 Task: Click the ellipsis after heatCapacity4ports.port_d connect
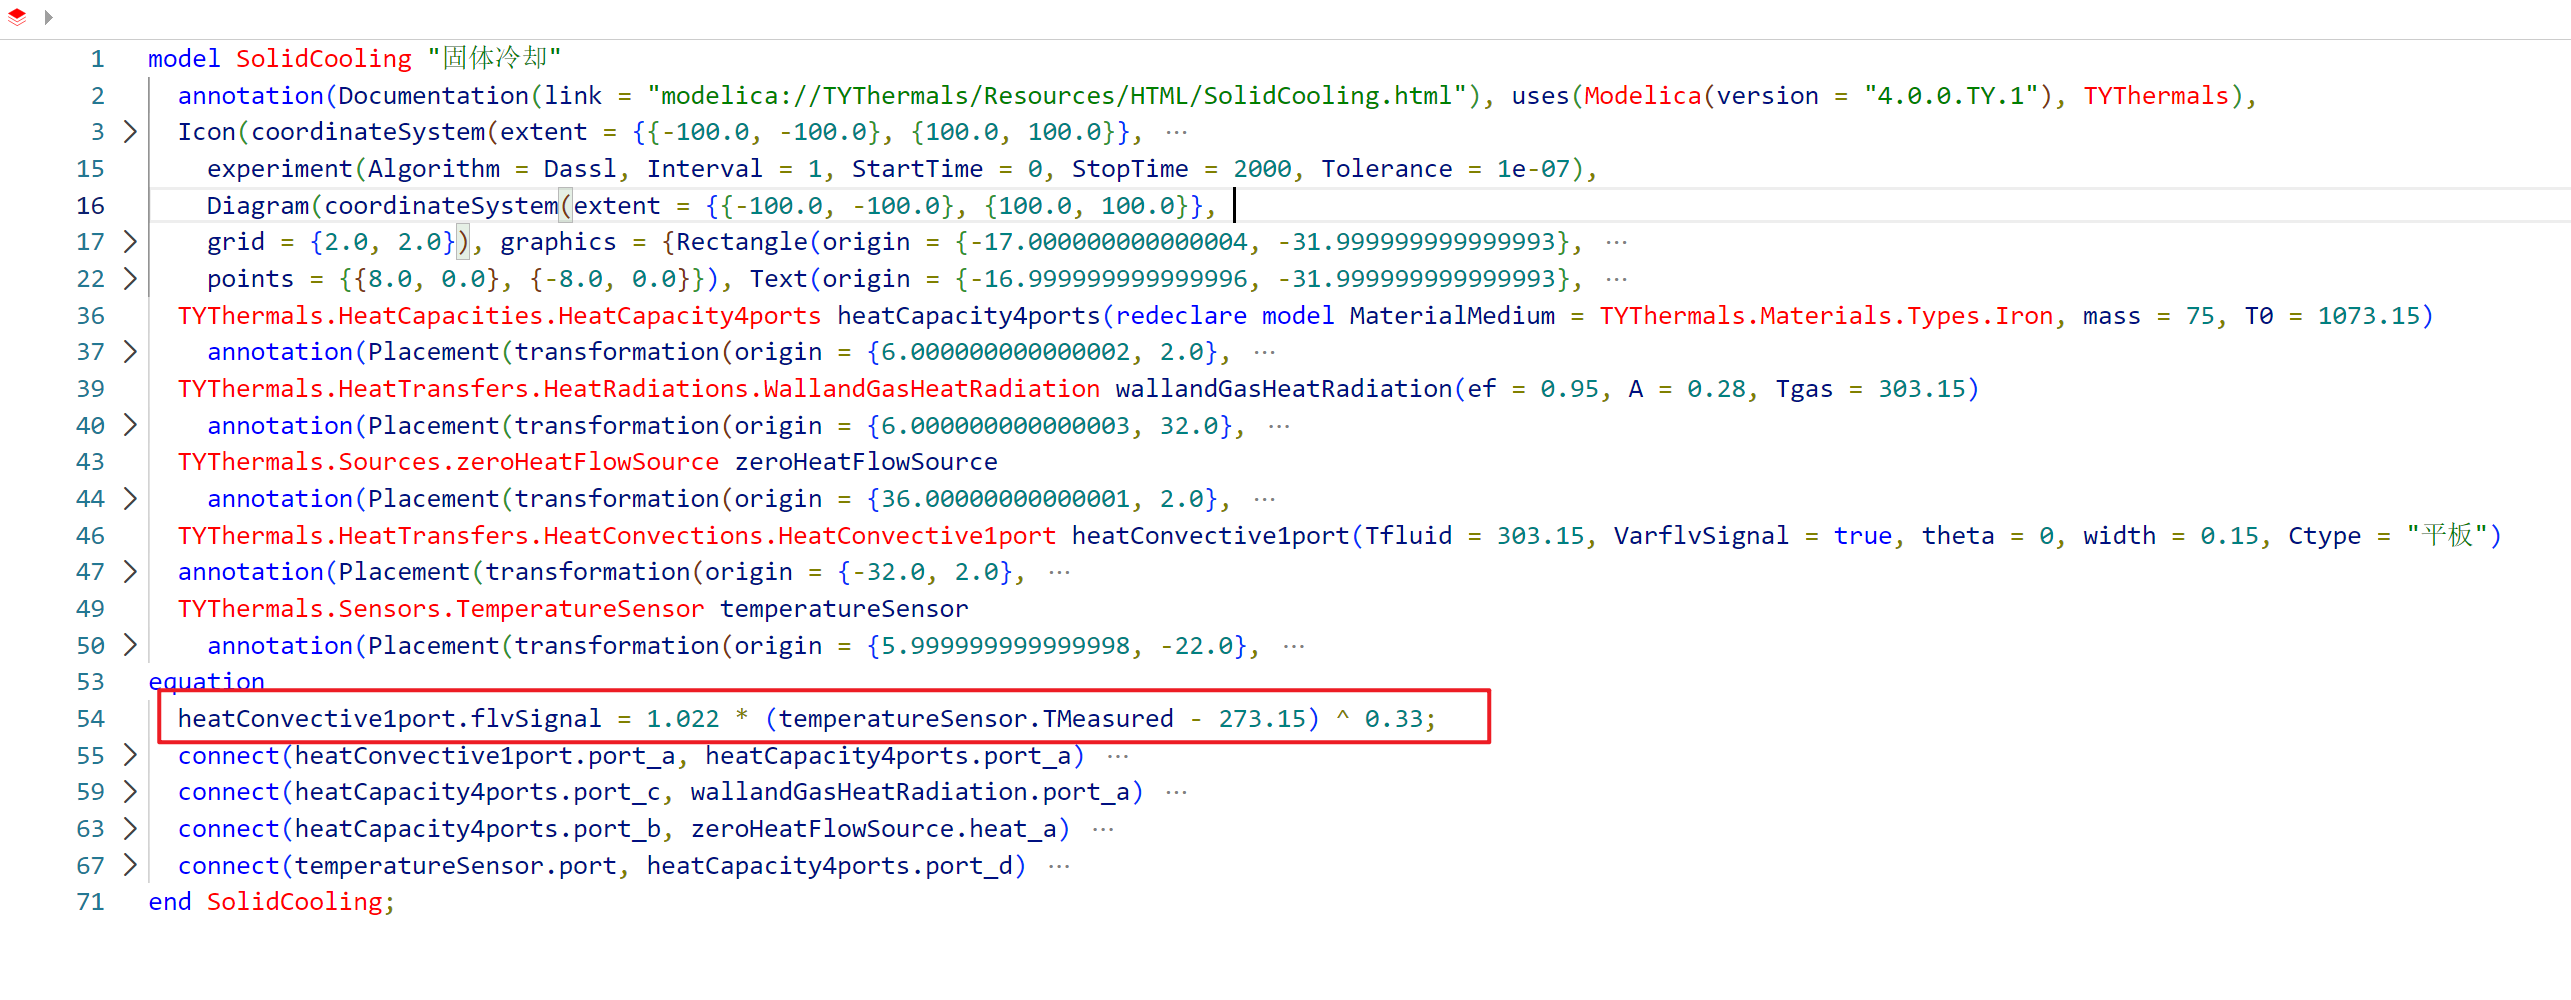coord(1059,866)
